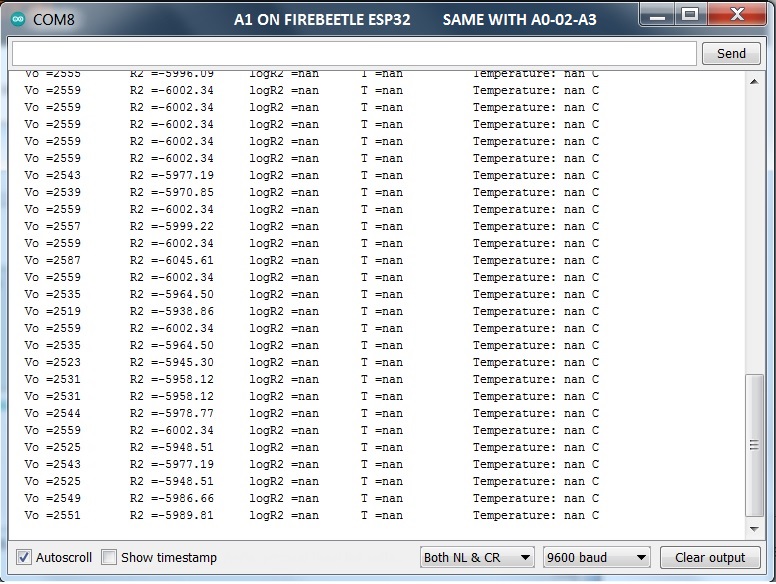The width and height of the screenshot is (776, 584).
Task: Click the scrollbar up arrow
Action: tap(754, 82)
